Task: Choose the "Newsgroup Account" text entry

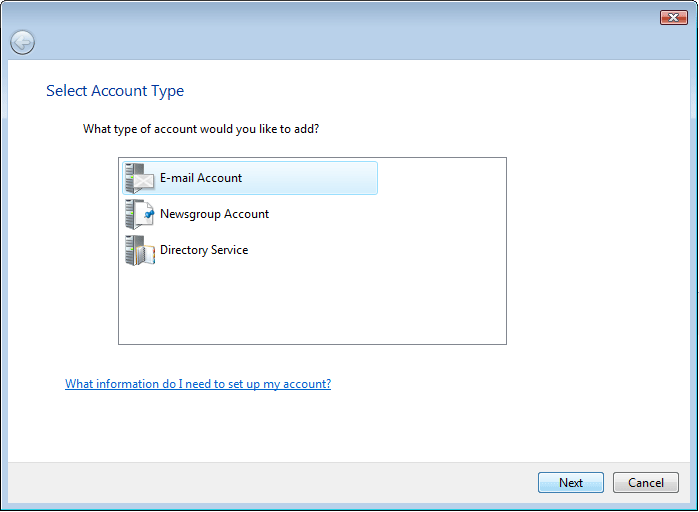Action: coord(214,214)
